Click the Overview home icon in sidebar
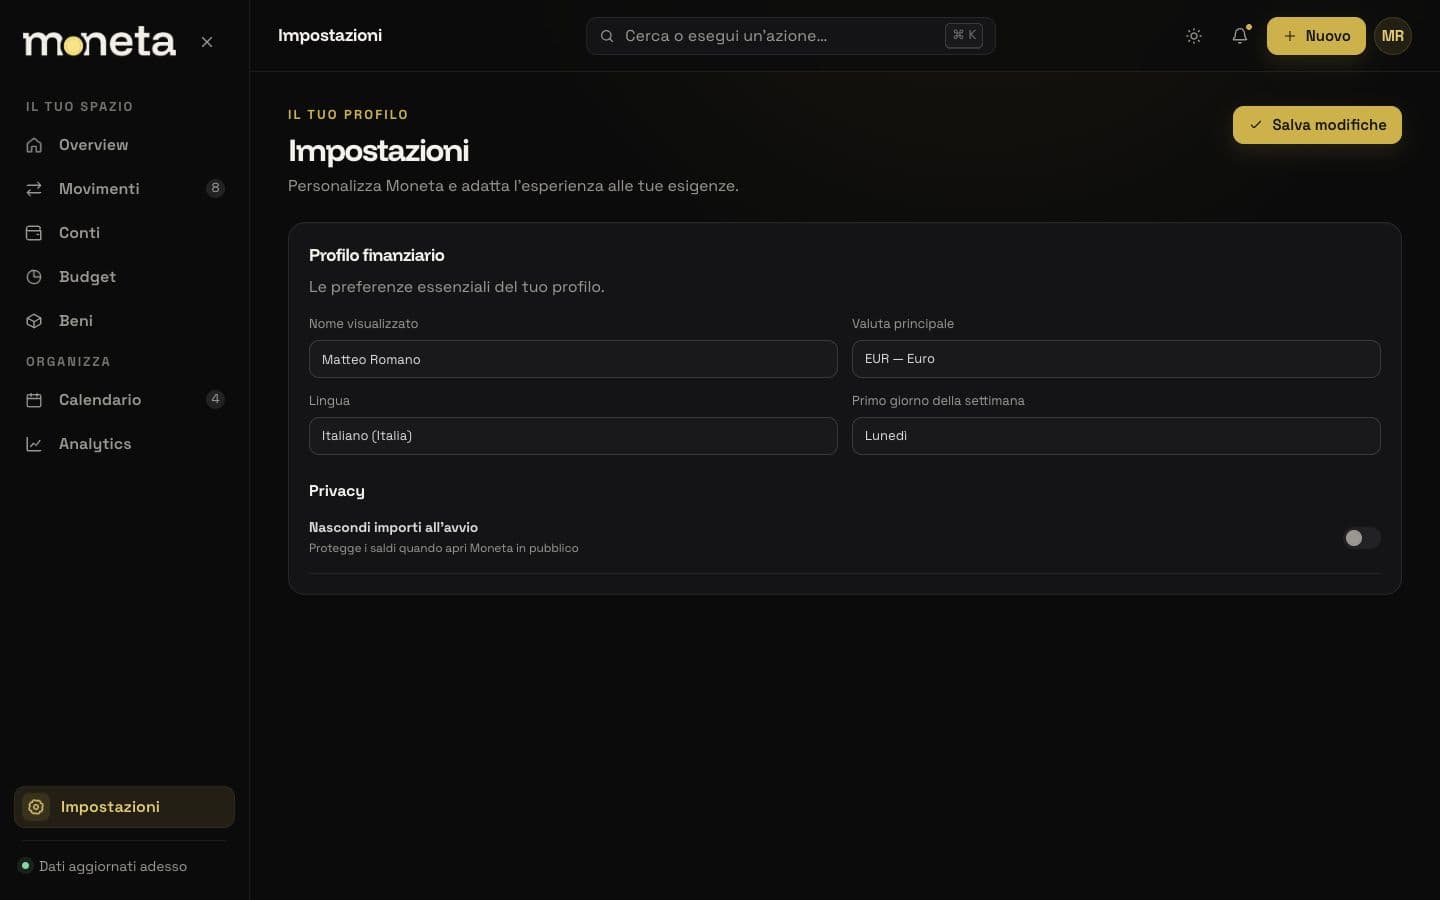 pyautogui.click(x=34, y=145)
